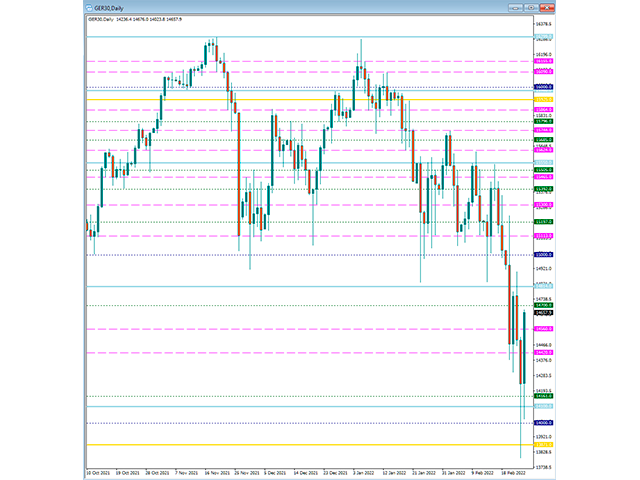The height and width of the screenshot is (480, 640).
Task: Click the magenta 14560.0 level label
Action: (544, 329)
